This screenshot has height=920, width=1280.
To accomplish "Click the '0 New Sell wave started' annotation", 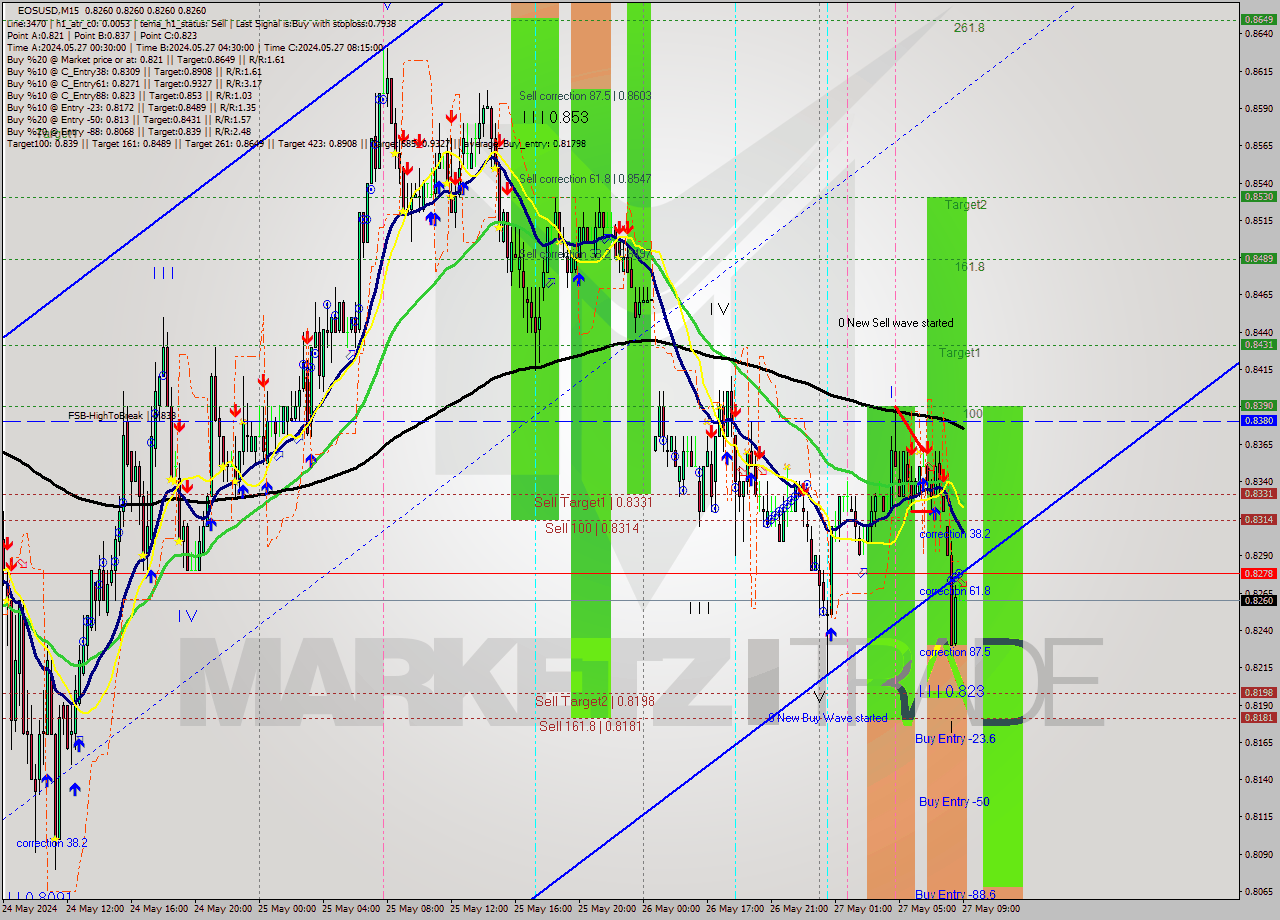I will point(896,323).
